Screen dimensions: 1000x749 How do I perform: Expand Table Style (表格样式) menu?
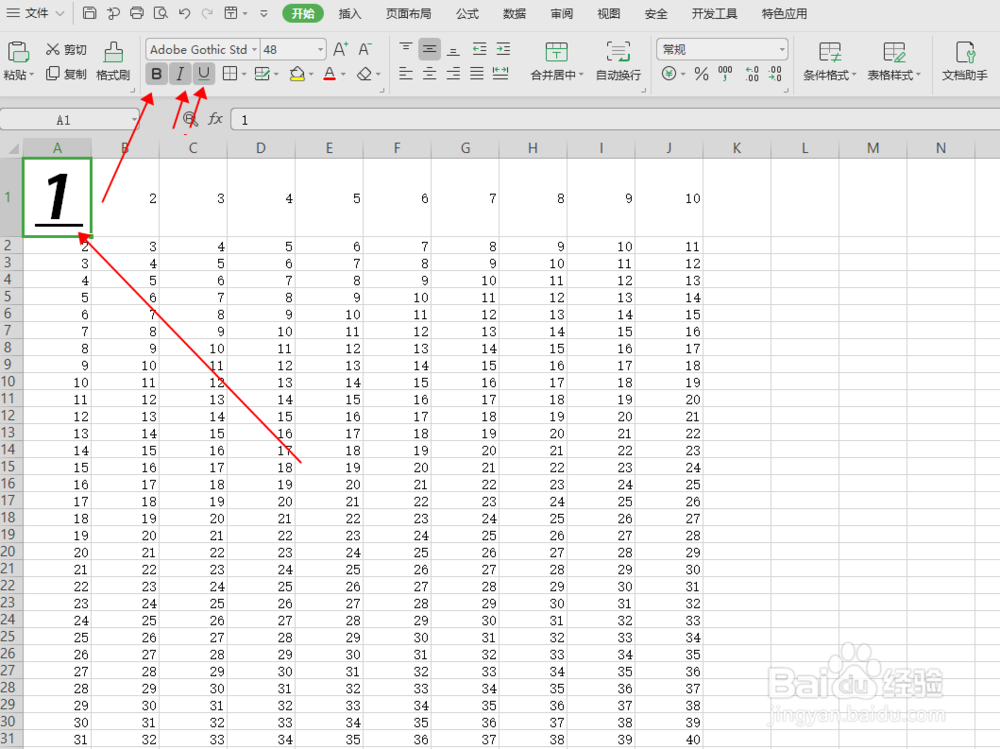894,62
